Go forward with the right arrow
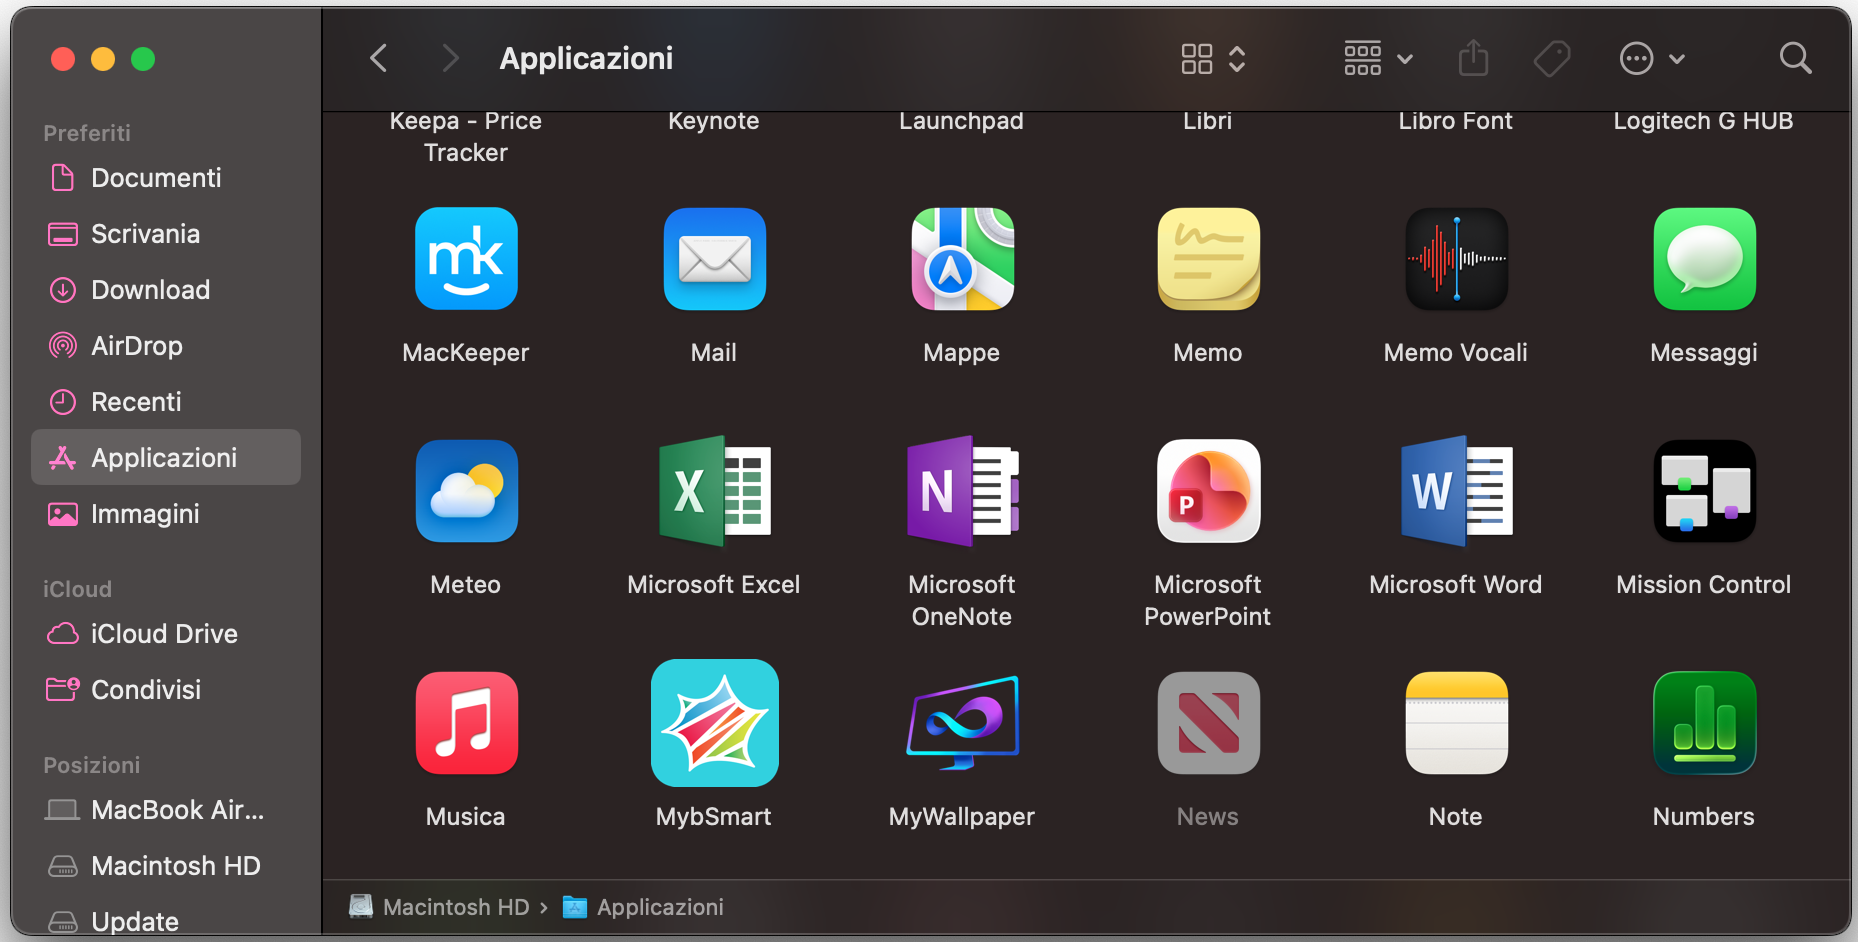This screenshot has height=942, width=1858. pos(450,58)
